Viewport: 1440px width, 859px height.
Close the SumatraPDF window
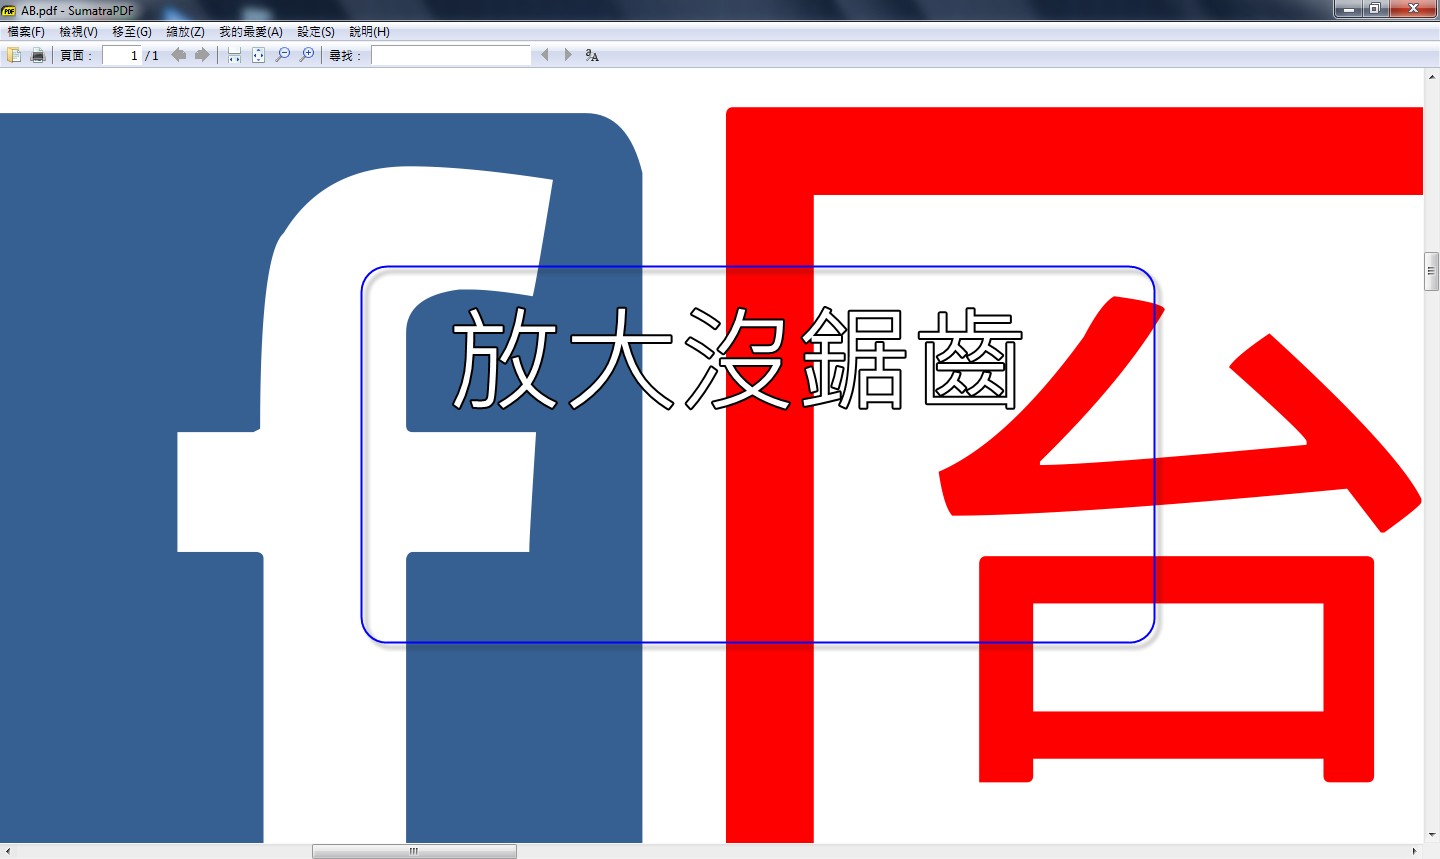(1413, 9)
